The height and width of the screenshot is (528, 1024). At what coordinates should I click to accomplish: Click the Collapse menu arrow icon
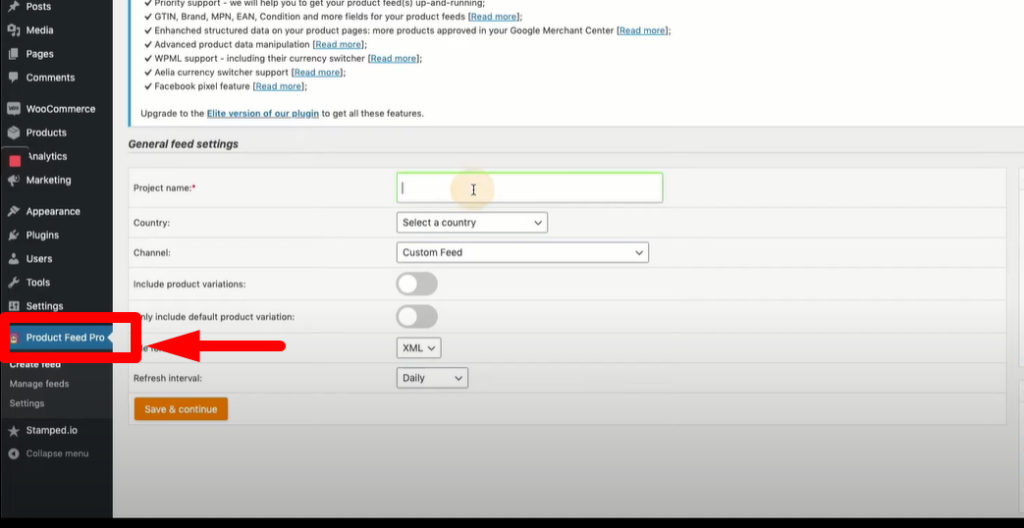click(x=13, y=454)
